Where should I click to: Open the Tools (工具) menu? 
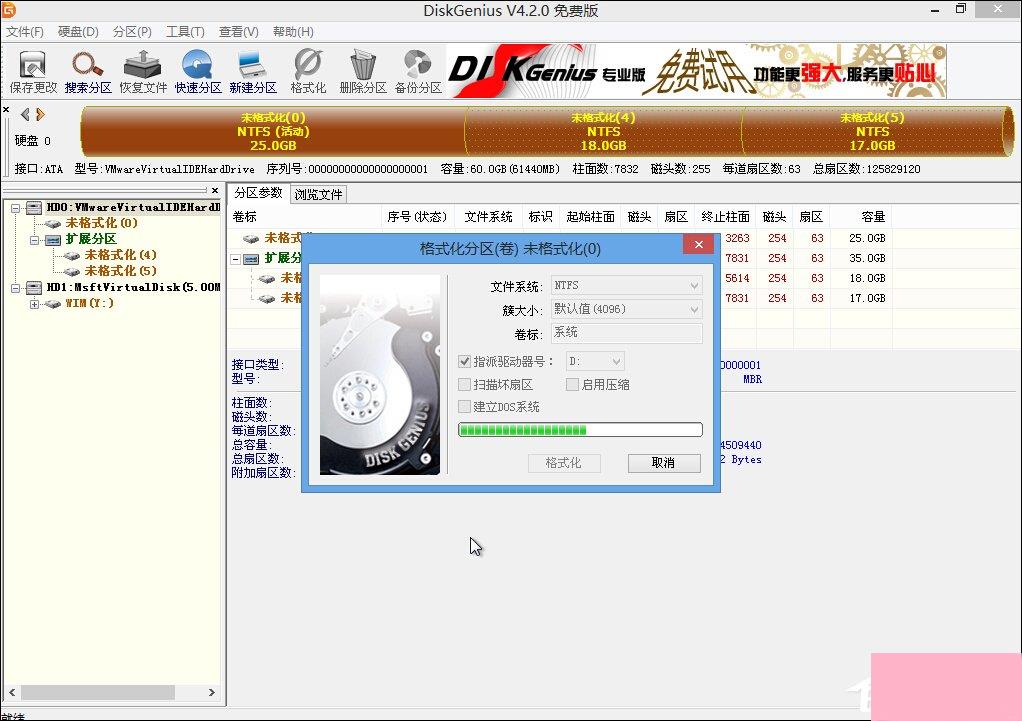tap(185, 32)
